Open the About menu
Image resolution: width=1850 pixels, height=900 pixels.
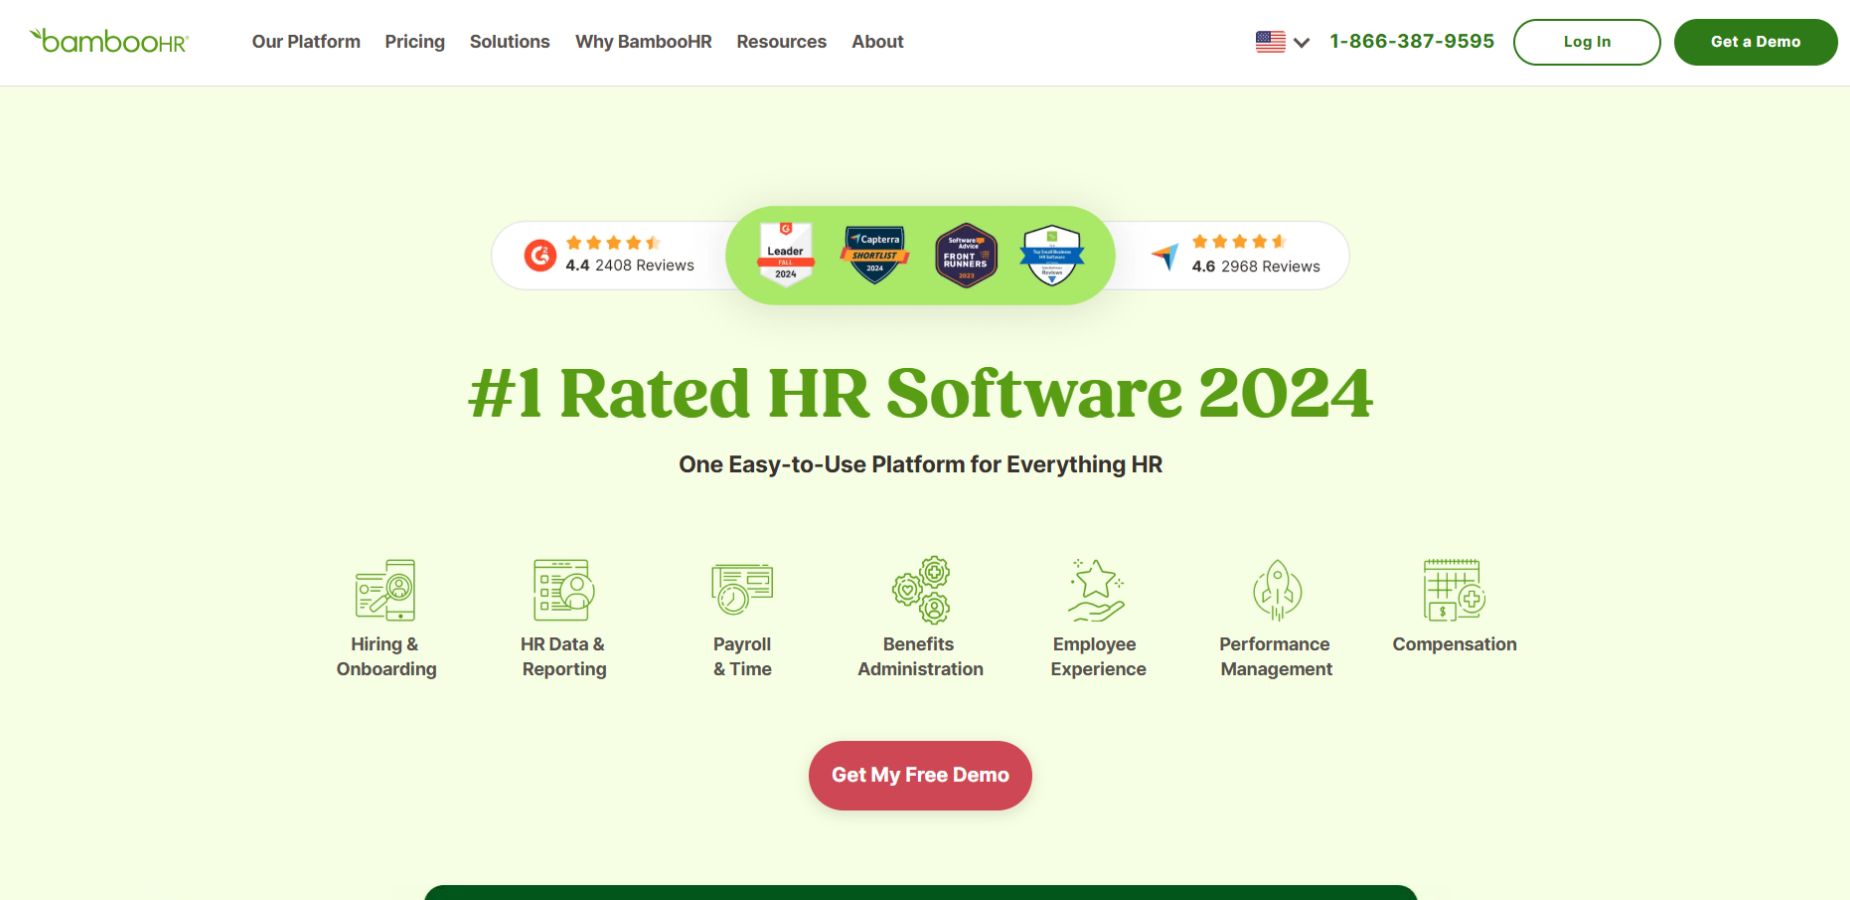pyautogui.click(x=878, y=42)
